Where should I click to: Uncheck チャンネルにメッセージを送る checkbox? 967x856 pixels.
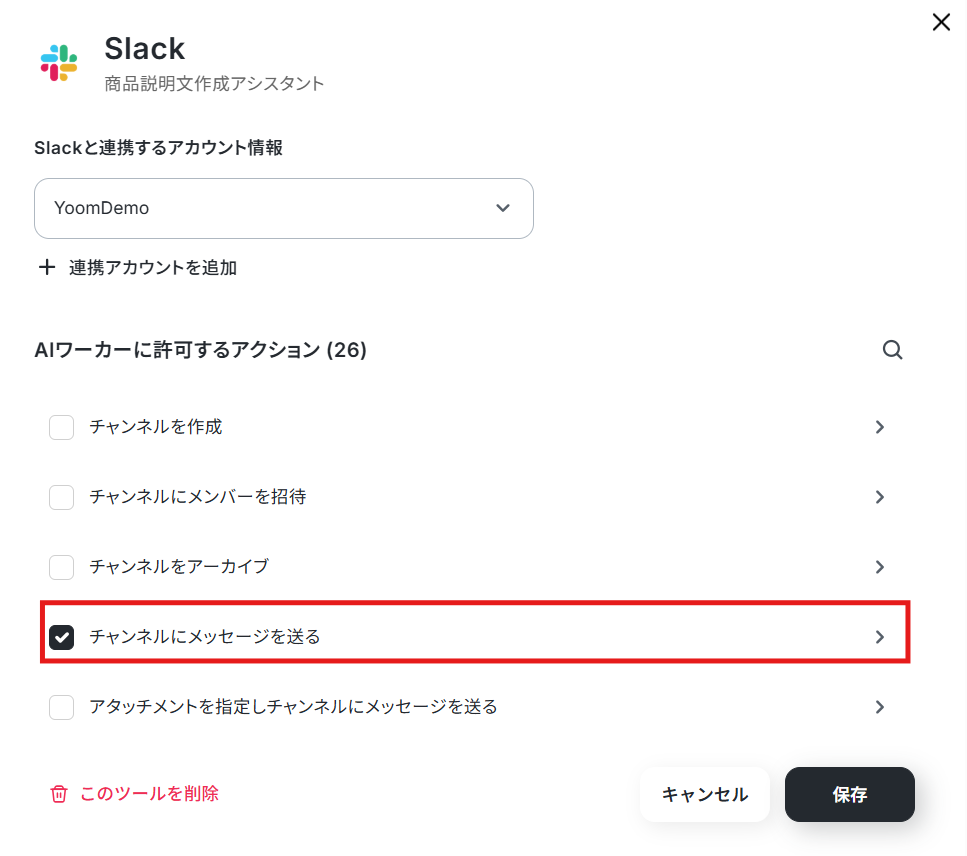click(62, 637)
